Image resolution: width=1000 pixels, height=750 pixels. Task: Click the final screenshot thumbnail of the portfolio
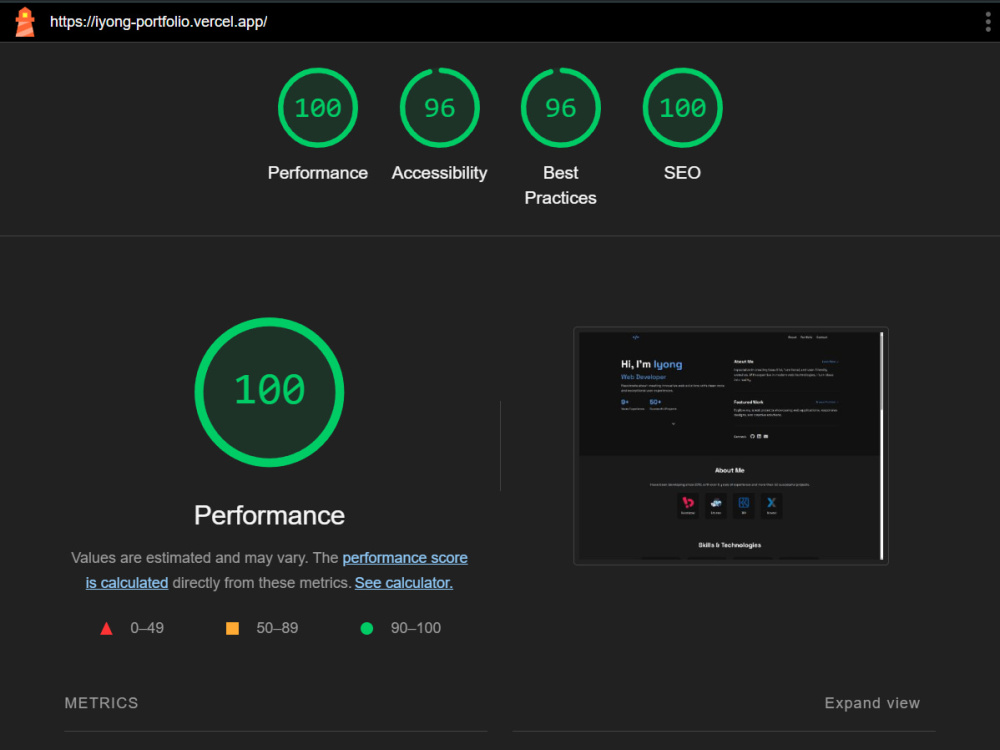[x=730, y=446]
